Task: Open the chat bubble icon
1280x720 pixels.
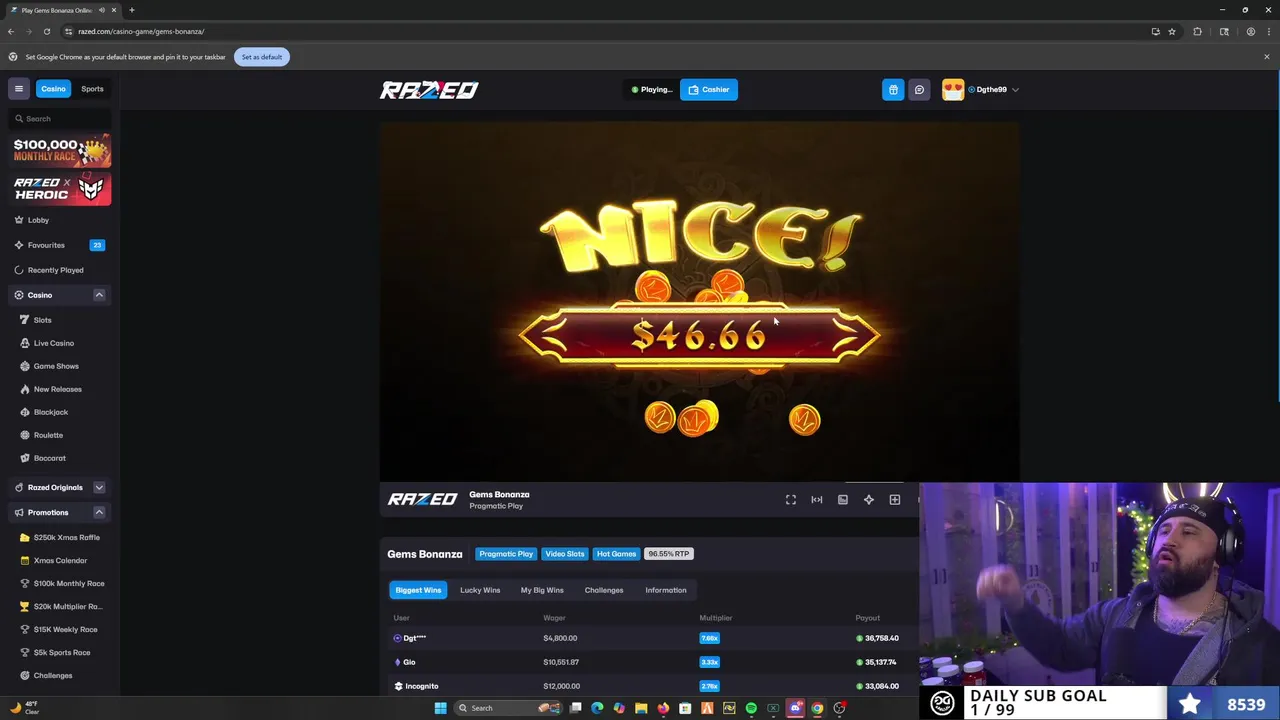Action: tap(919, 89)
